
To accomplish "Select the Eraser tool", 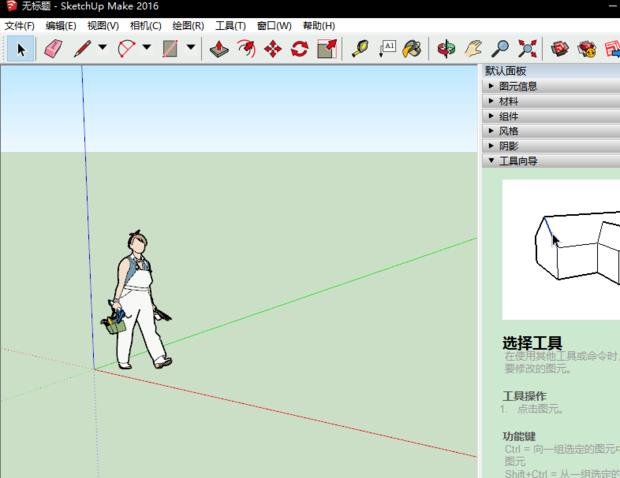I will point(51,48).
